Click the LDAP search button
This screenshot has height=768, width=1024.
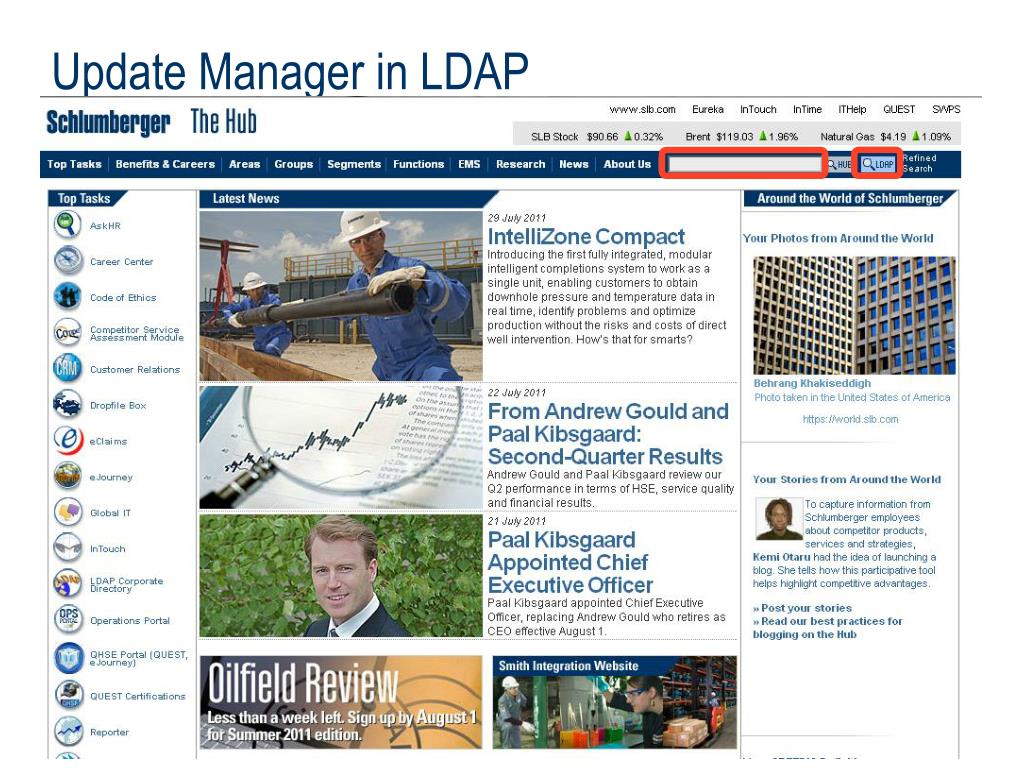[x=878, y=164]
